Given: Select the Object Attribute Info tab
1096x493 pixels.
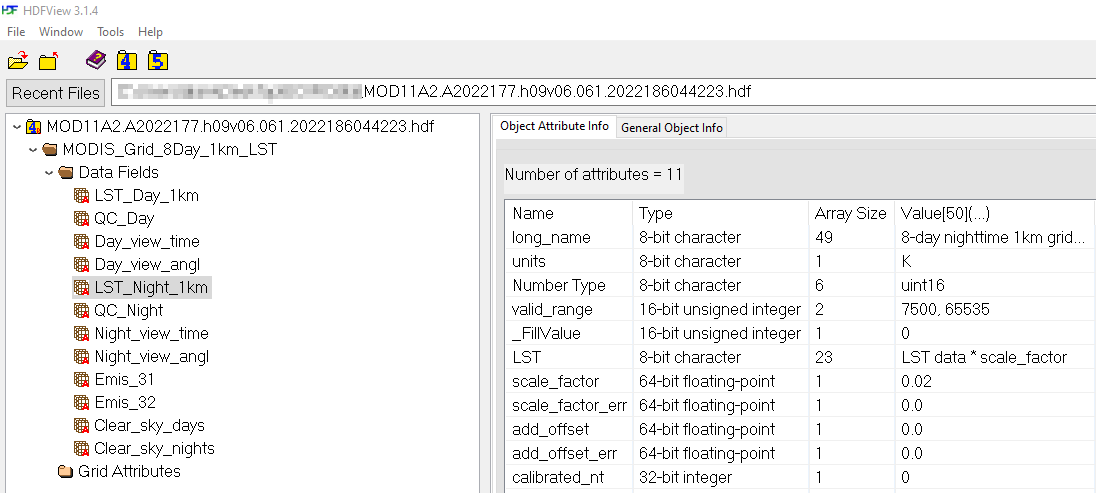Looking at the screenshot, I should pos(554,127).
